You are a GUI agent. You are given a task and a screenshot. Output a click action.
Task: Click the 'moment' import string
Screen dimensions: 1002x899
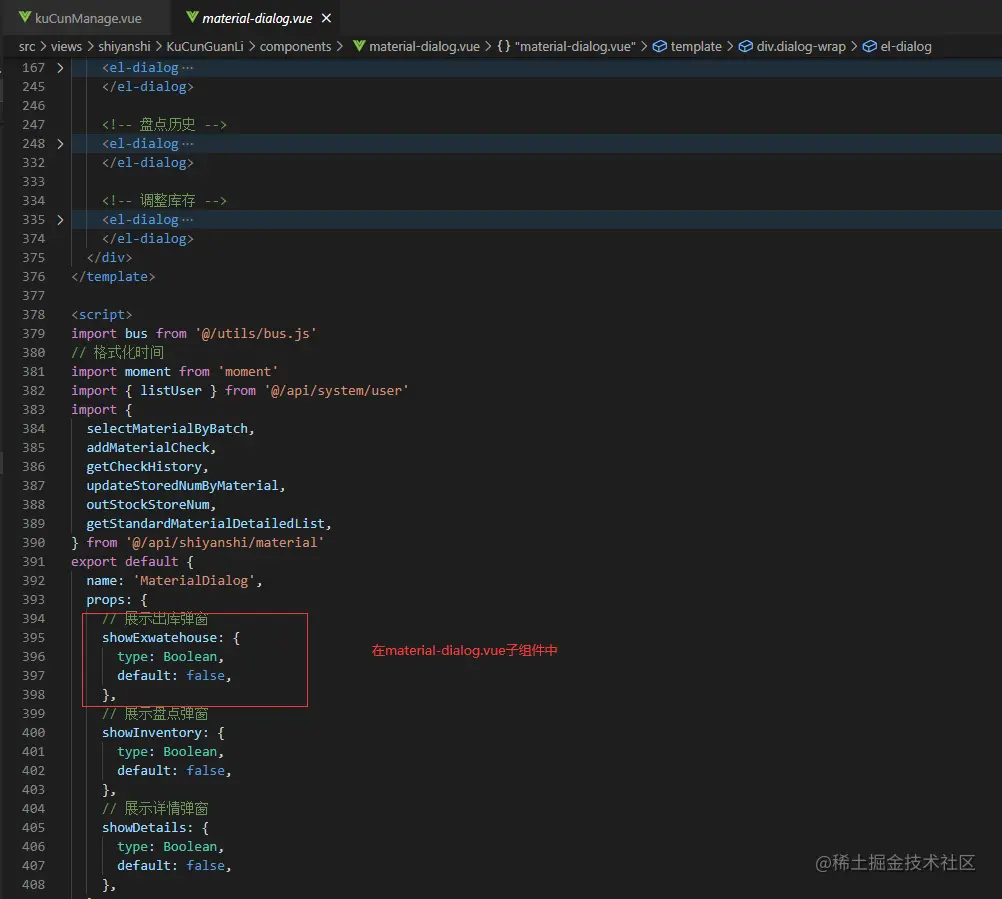tap(248, 372)
